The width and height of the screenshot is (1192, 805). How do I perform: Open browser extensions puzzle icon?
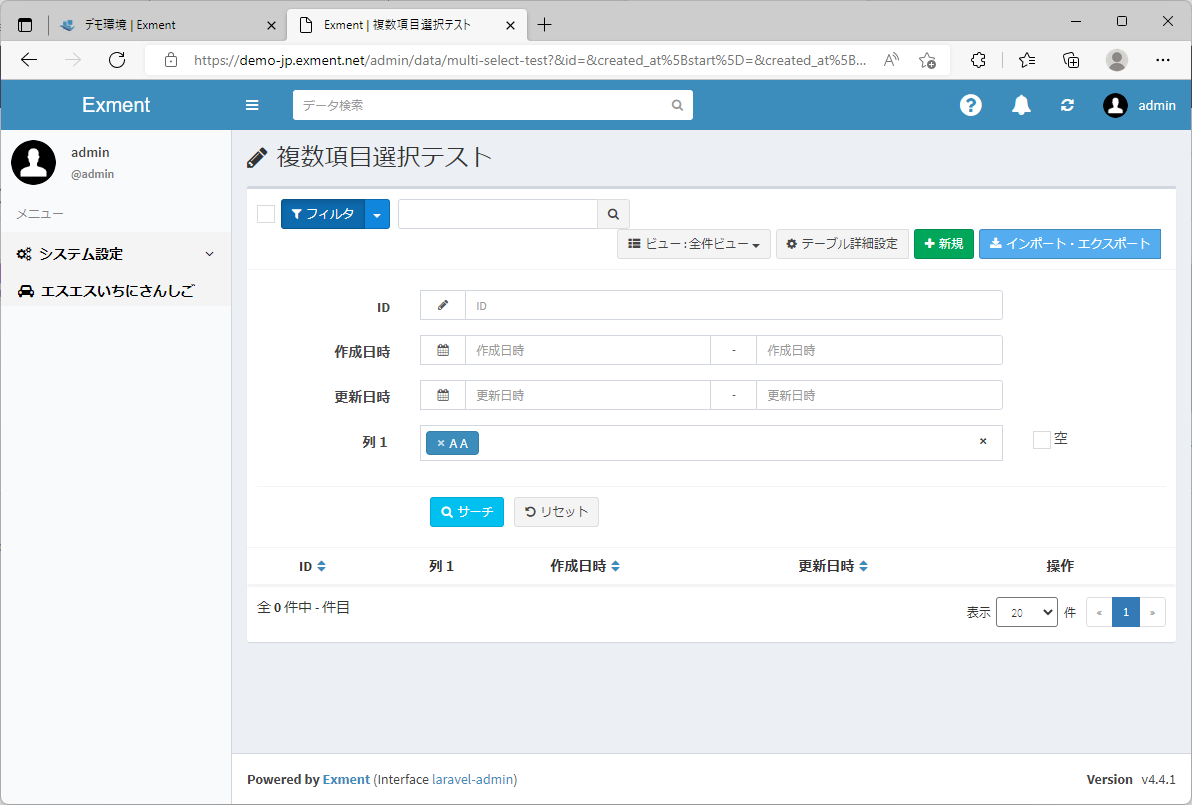pos(978,60)
